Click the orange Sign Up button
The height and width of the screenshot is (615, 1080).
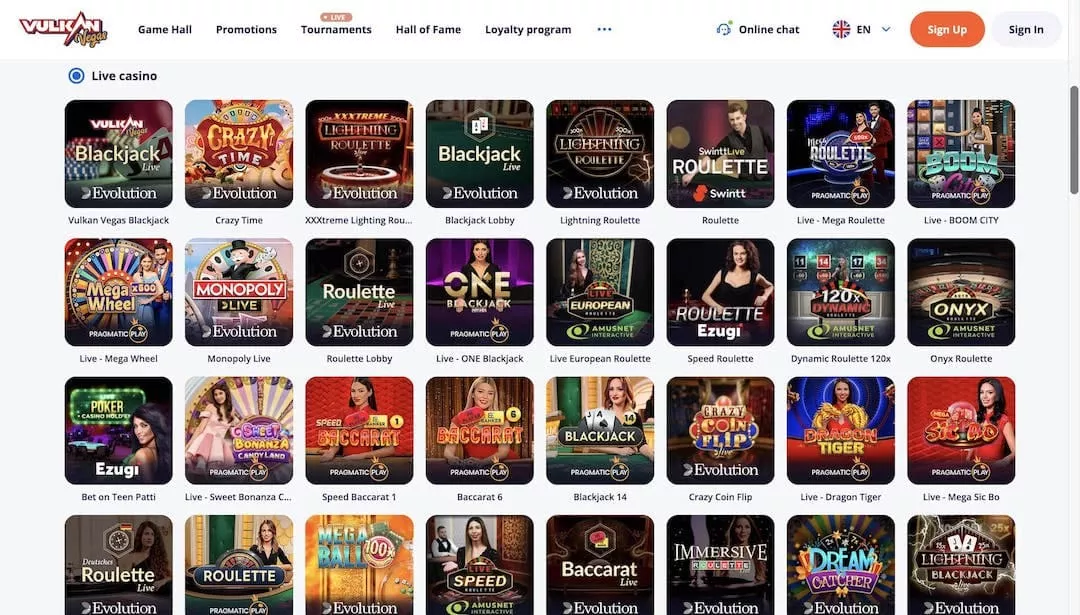[x=947, y=30]
